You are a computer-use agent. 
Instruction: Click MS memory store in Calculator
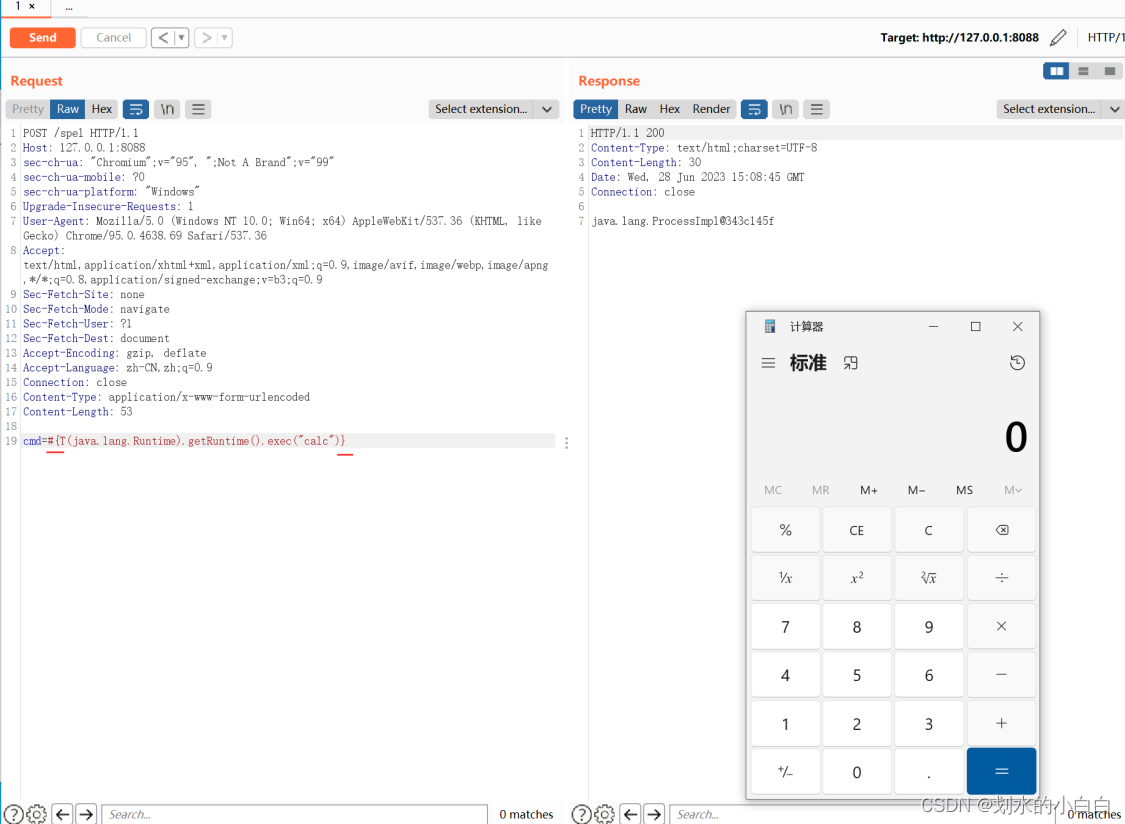pos(964,490)
